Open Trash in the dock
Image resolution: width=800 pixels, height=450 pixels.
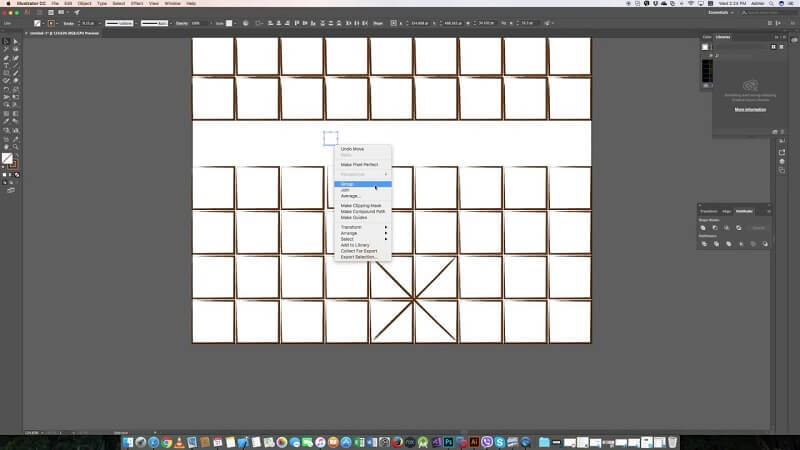[673, 442]
